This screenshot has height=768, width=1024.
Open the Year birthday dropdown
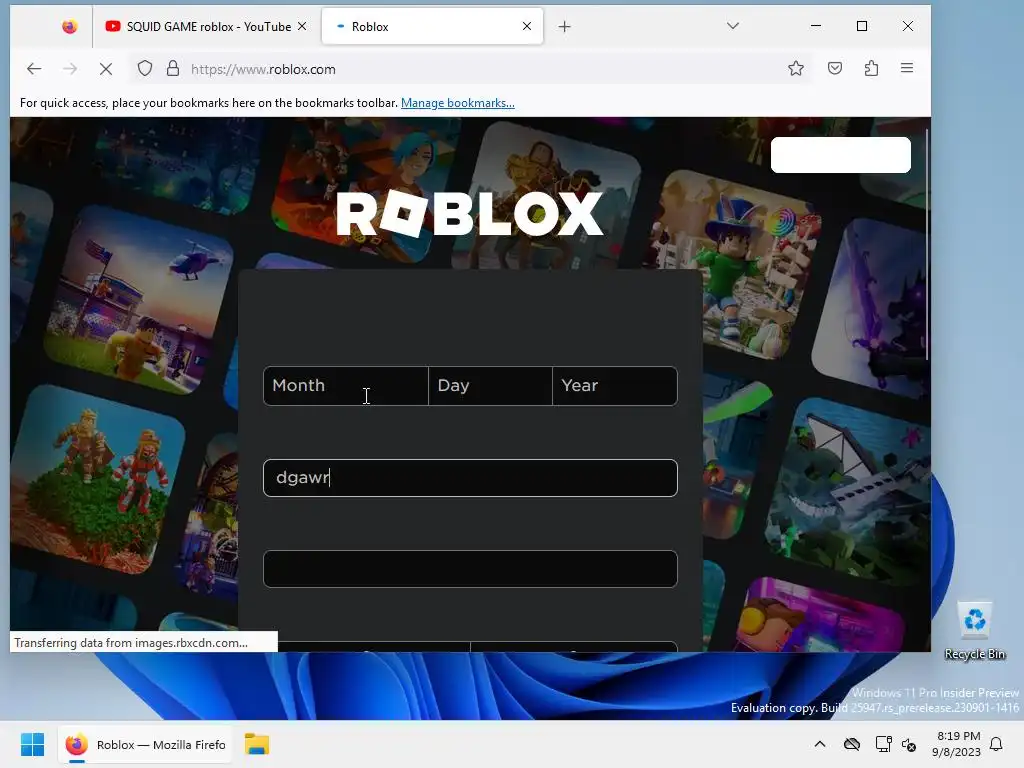click(615, 385)
